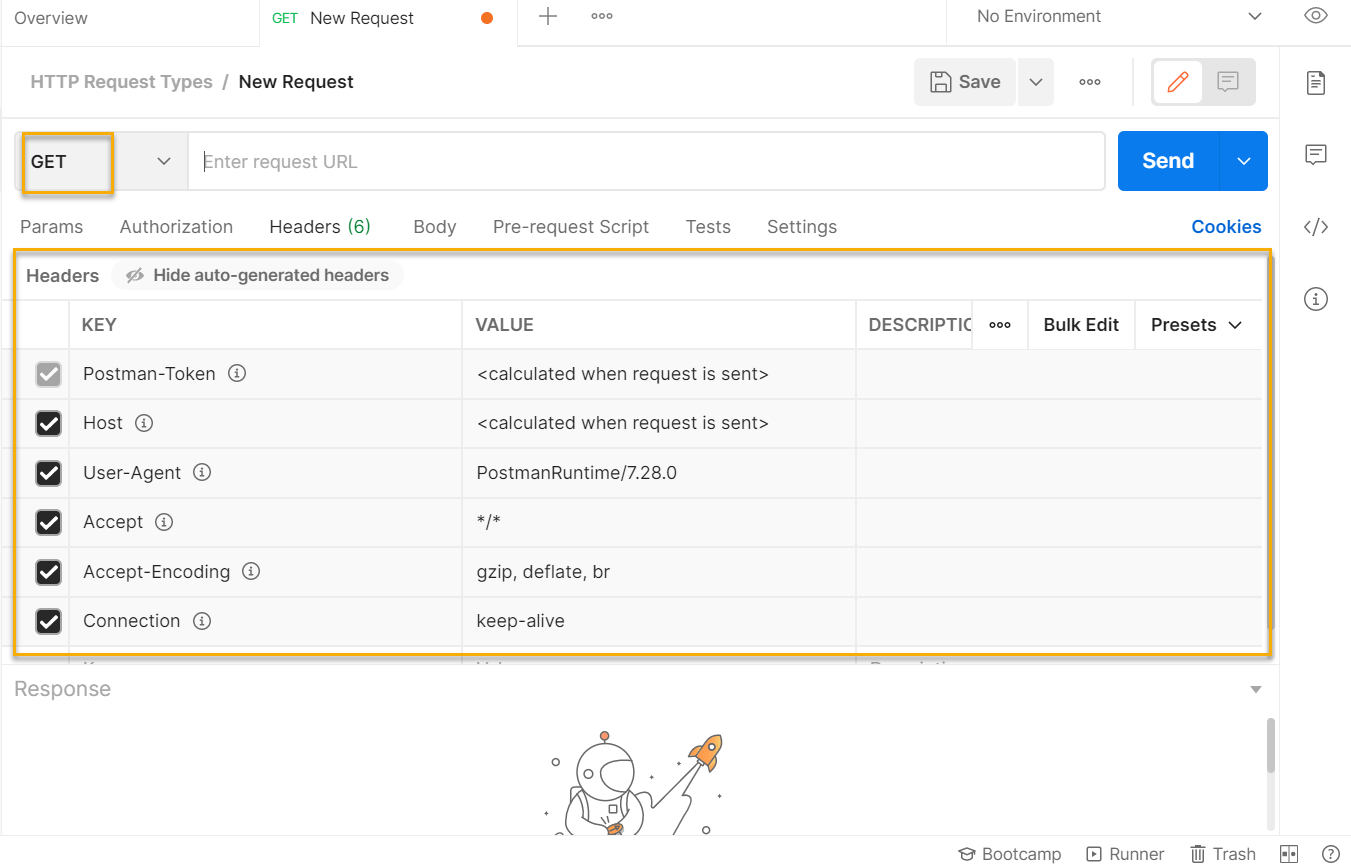Open the Trash in bottom status bar
This screenshot has height=865, width=1351.
pos(1222,853)
